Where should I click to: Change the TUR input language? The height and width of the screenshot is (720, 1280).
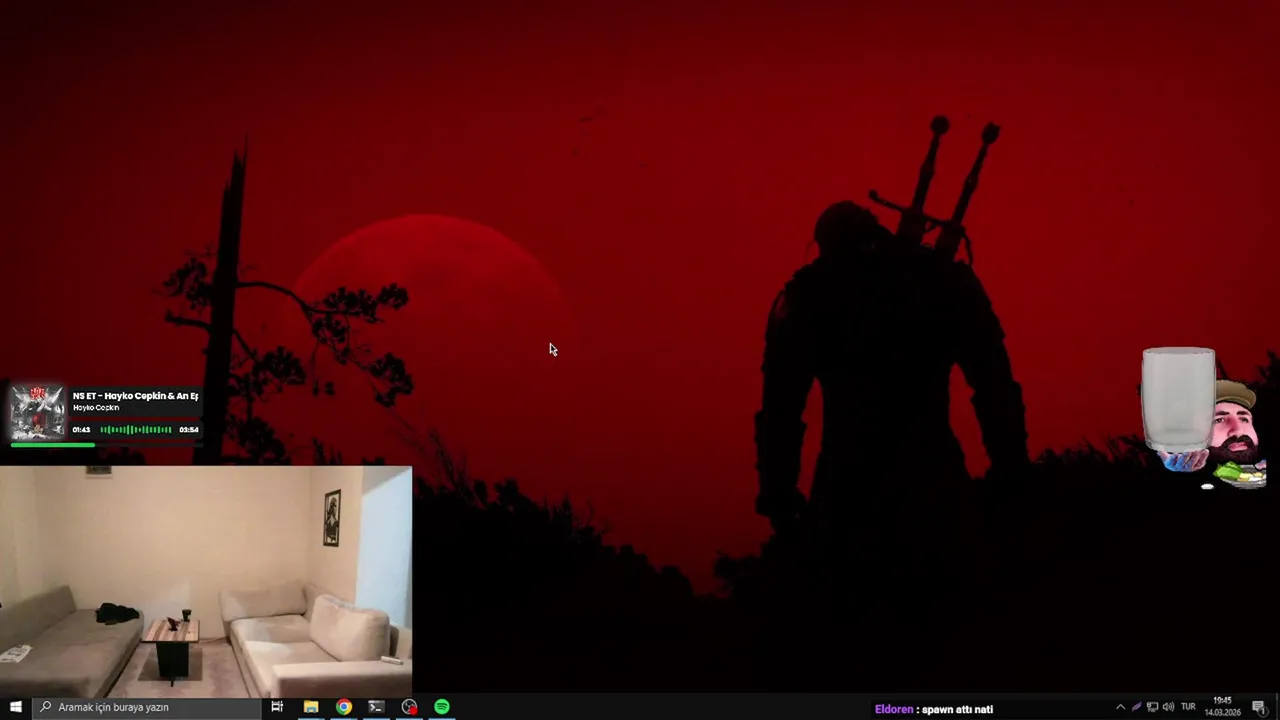pos(1188,707)
